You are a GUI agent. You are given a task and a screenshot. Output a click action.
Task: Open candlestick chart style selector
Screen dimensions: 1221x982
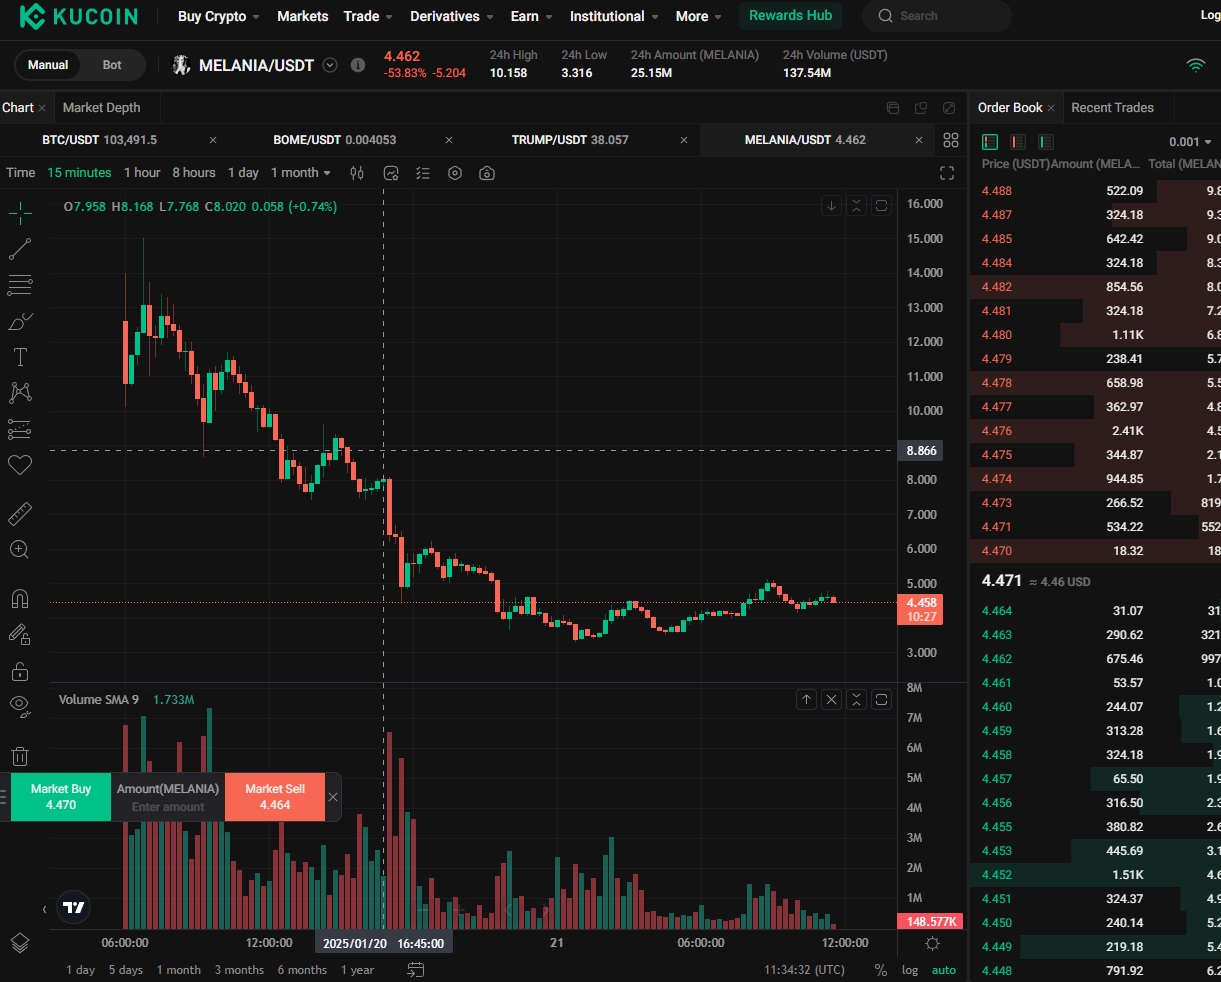click(x=357, y=173)
